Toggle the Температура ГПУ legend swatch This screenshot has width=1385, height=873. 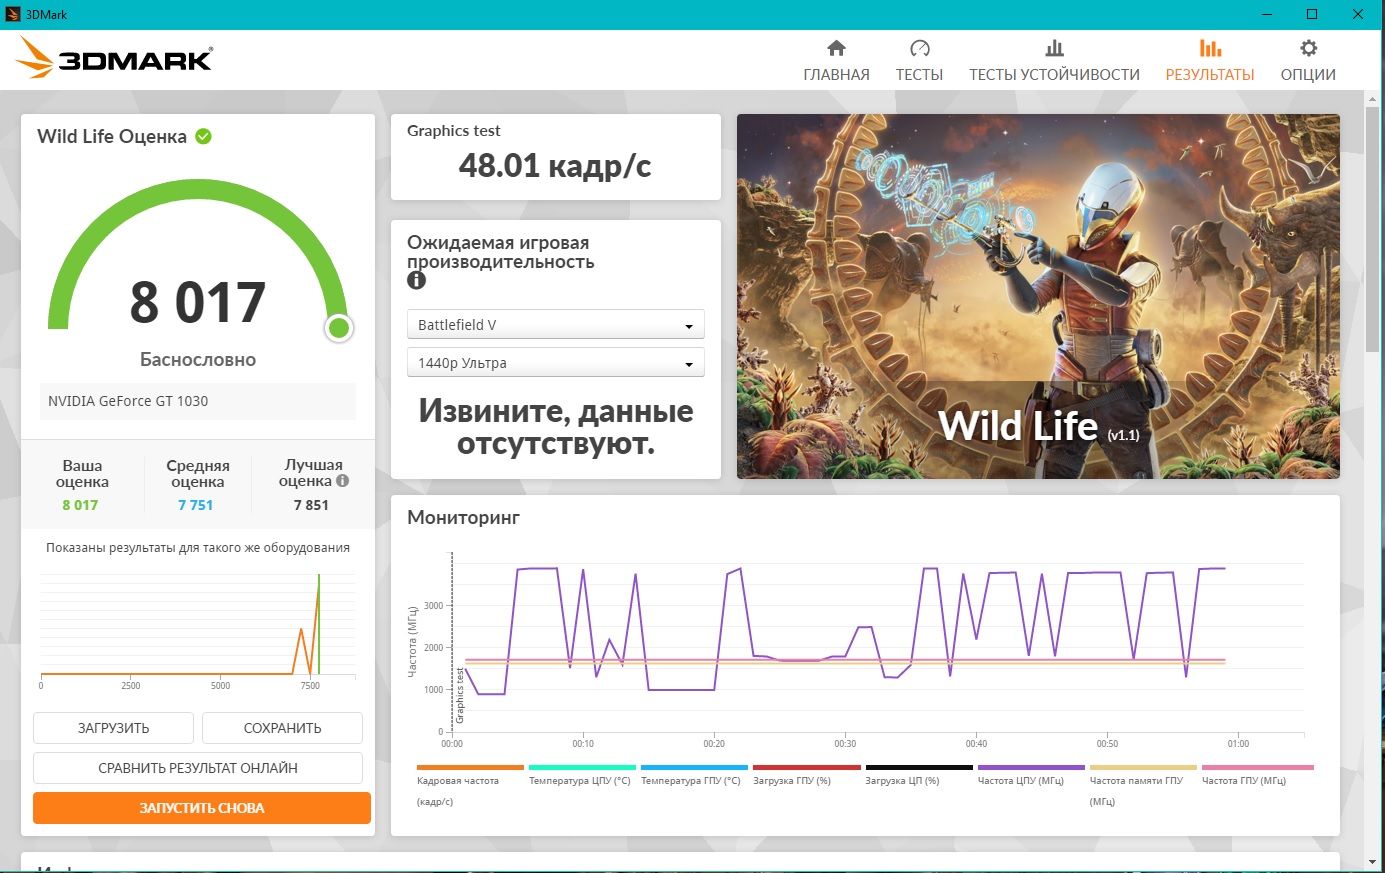point(694,768)
